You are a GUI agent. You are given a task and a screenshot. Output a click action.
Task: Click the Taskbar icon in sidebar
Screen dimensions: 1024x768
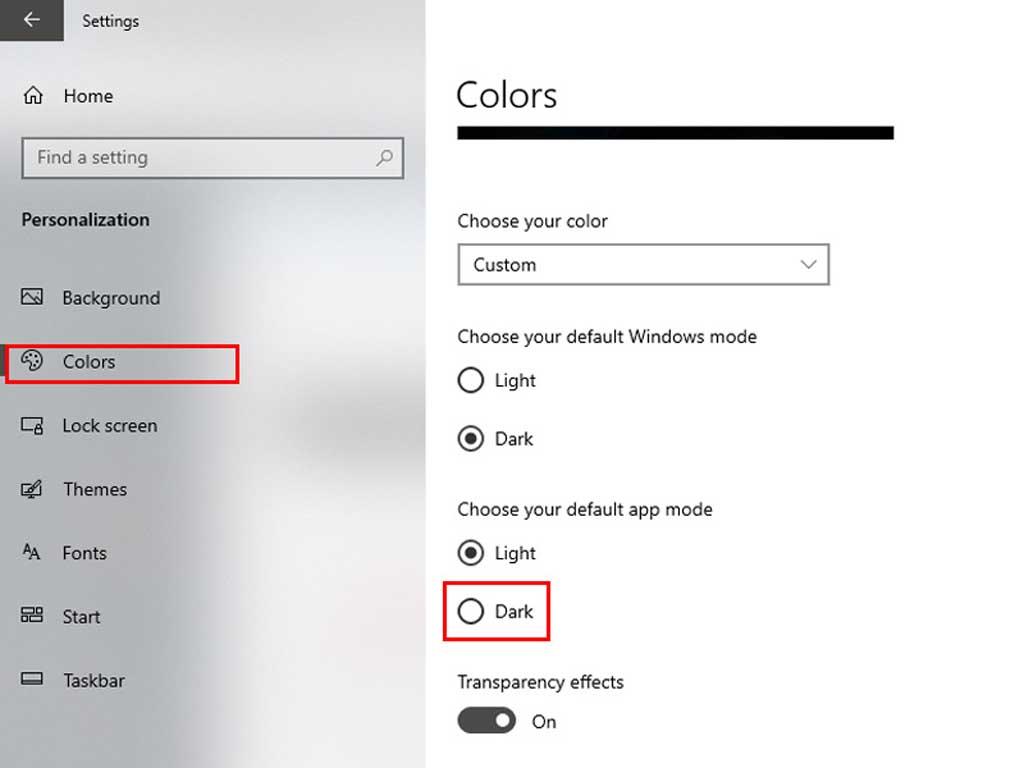click(32, 680)
